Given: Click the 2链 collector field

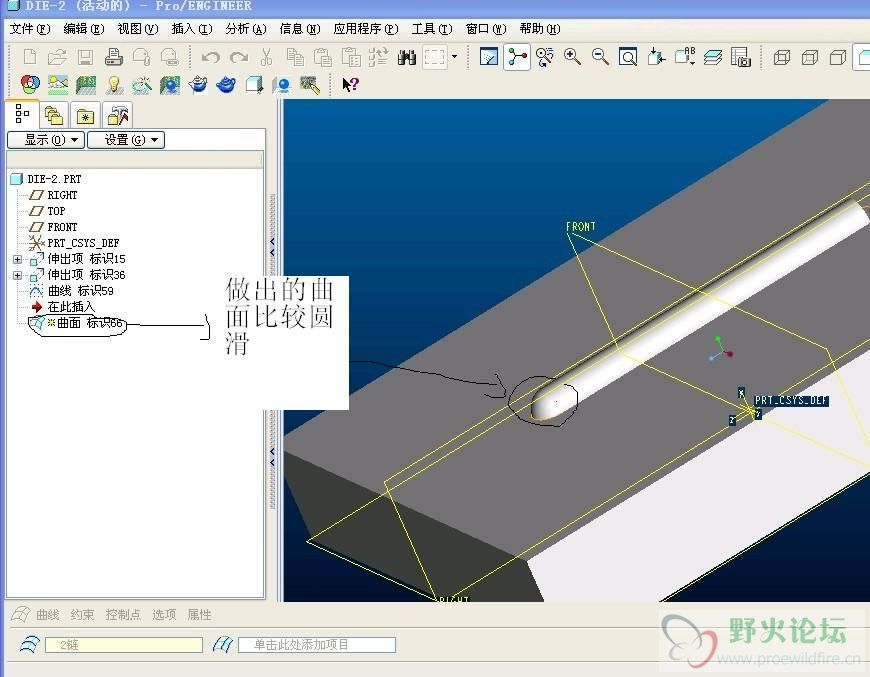Looking at the screenshot, I should (124, 645).
